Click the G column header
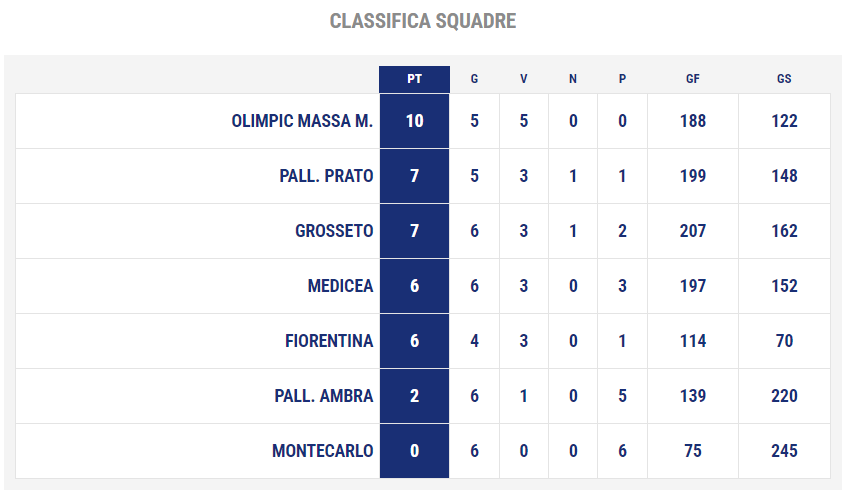 pyautogui.click(x=474, y=79)
